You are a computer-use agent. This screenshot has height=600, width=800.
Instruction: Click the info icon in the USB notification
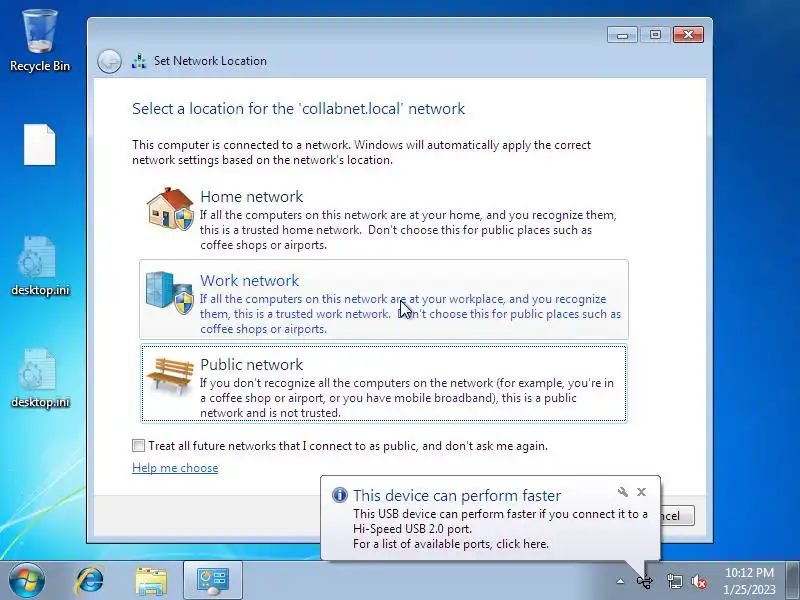tap(339, 495)
